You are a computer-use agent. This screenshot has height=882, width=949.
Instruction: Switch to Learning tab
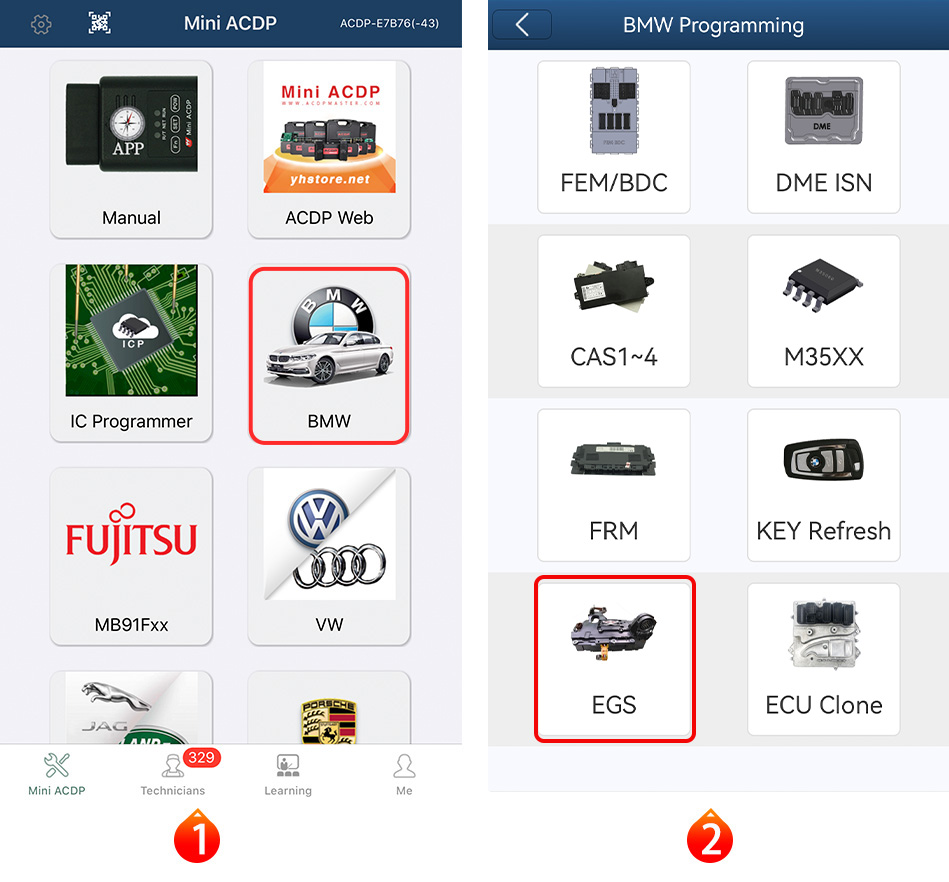[x=288, y=774]
